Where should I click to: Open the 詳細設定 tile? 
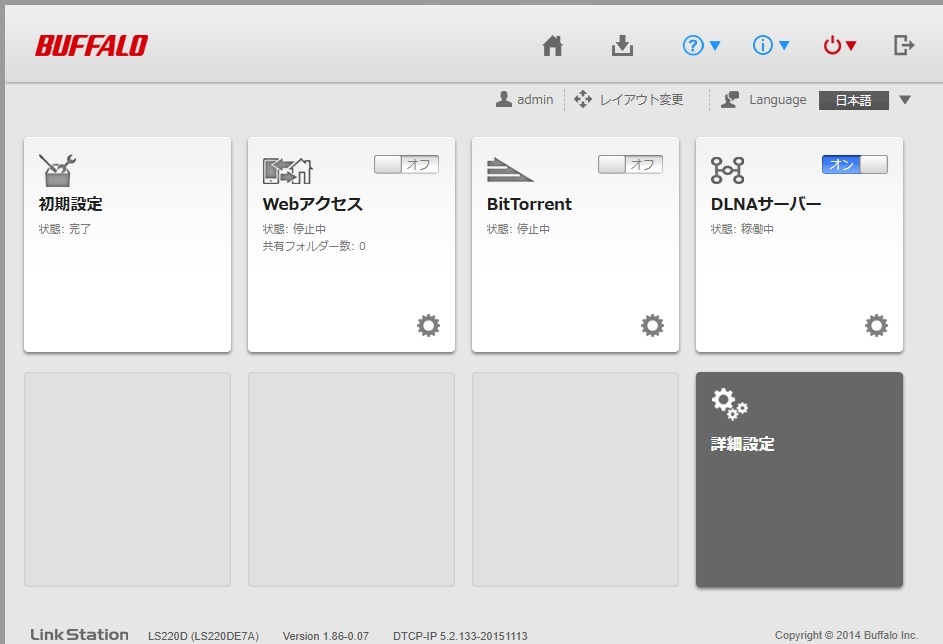(x=799, y=479)
